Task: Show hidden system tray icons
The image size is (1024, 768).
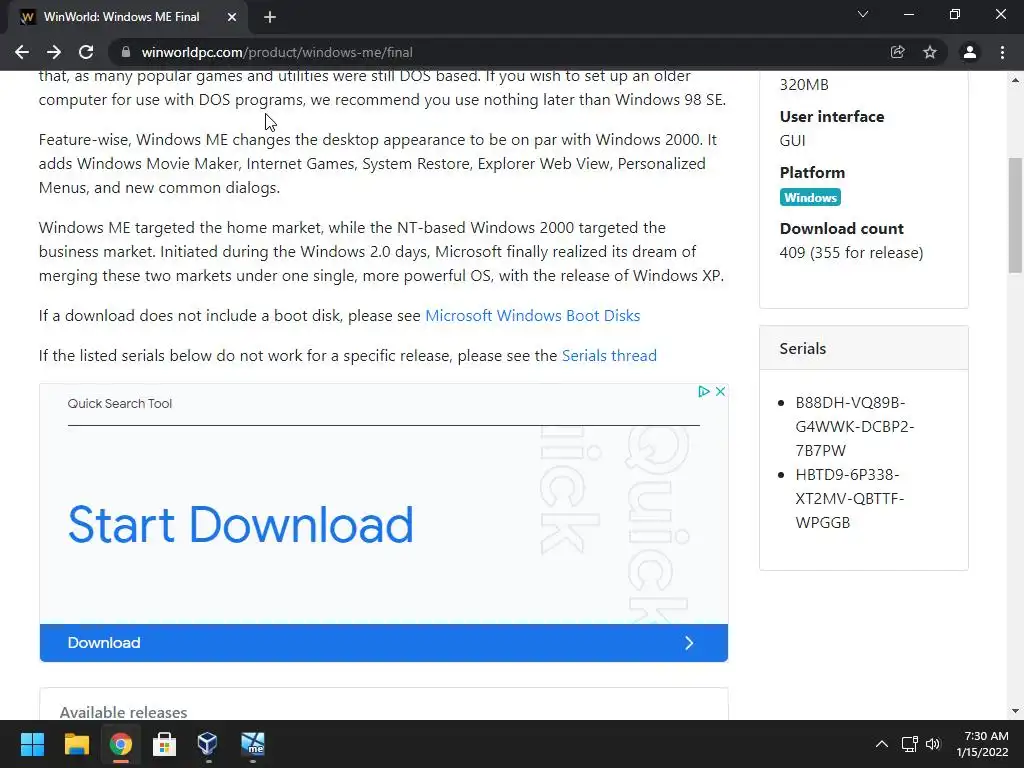Action: (x=882, y=744)
